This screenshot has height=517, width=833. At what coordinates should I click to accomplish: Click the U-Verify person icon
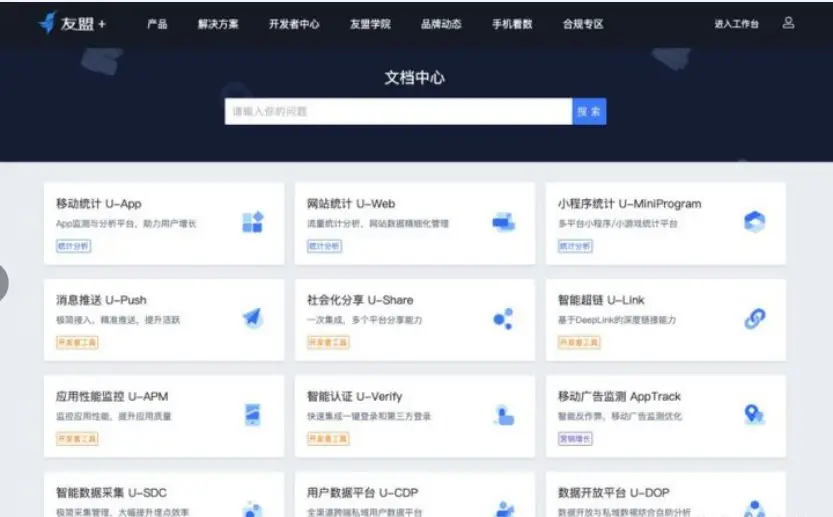tap(504, 415)
